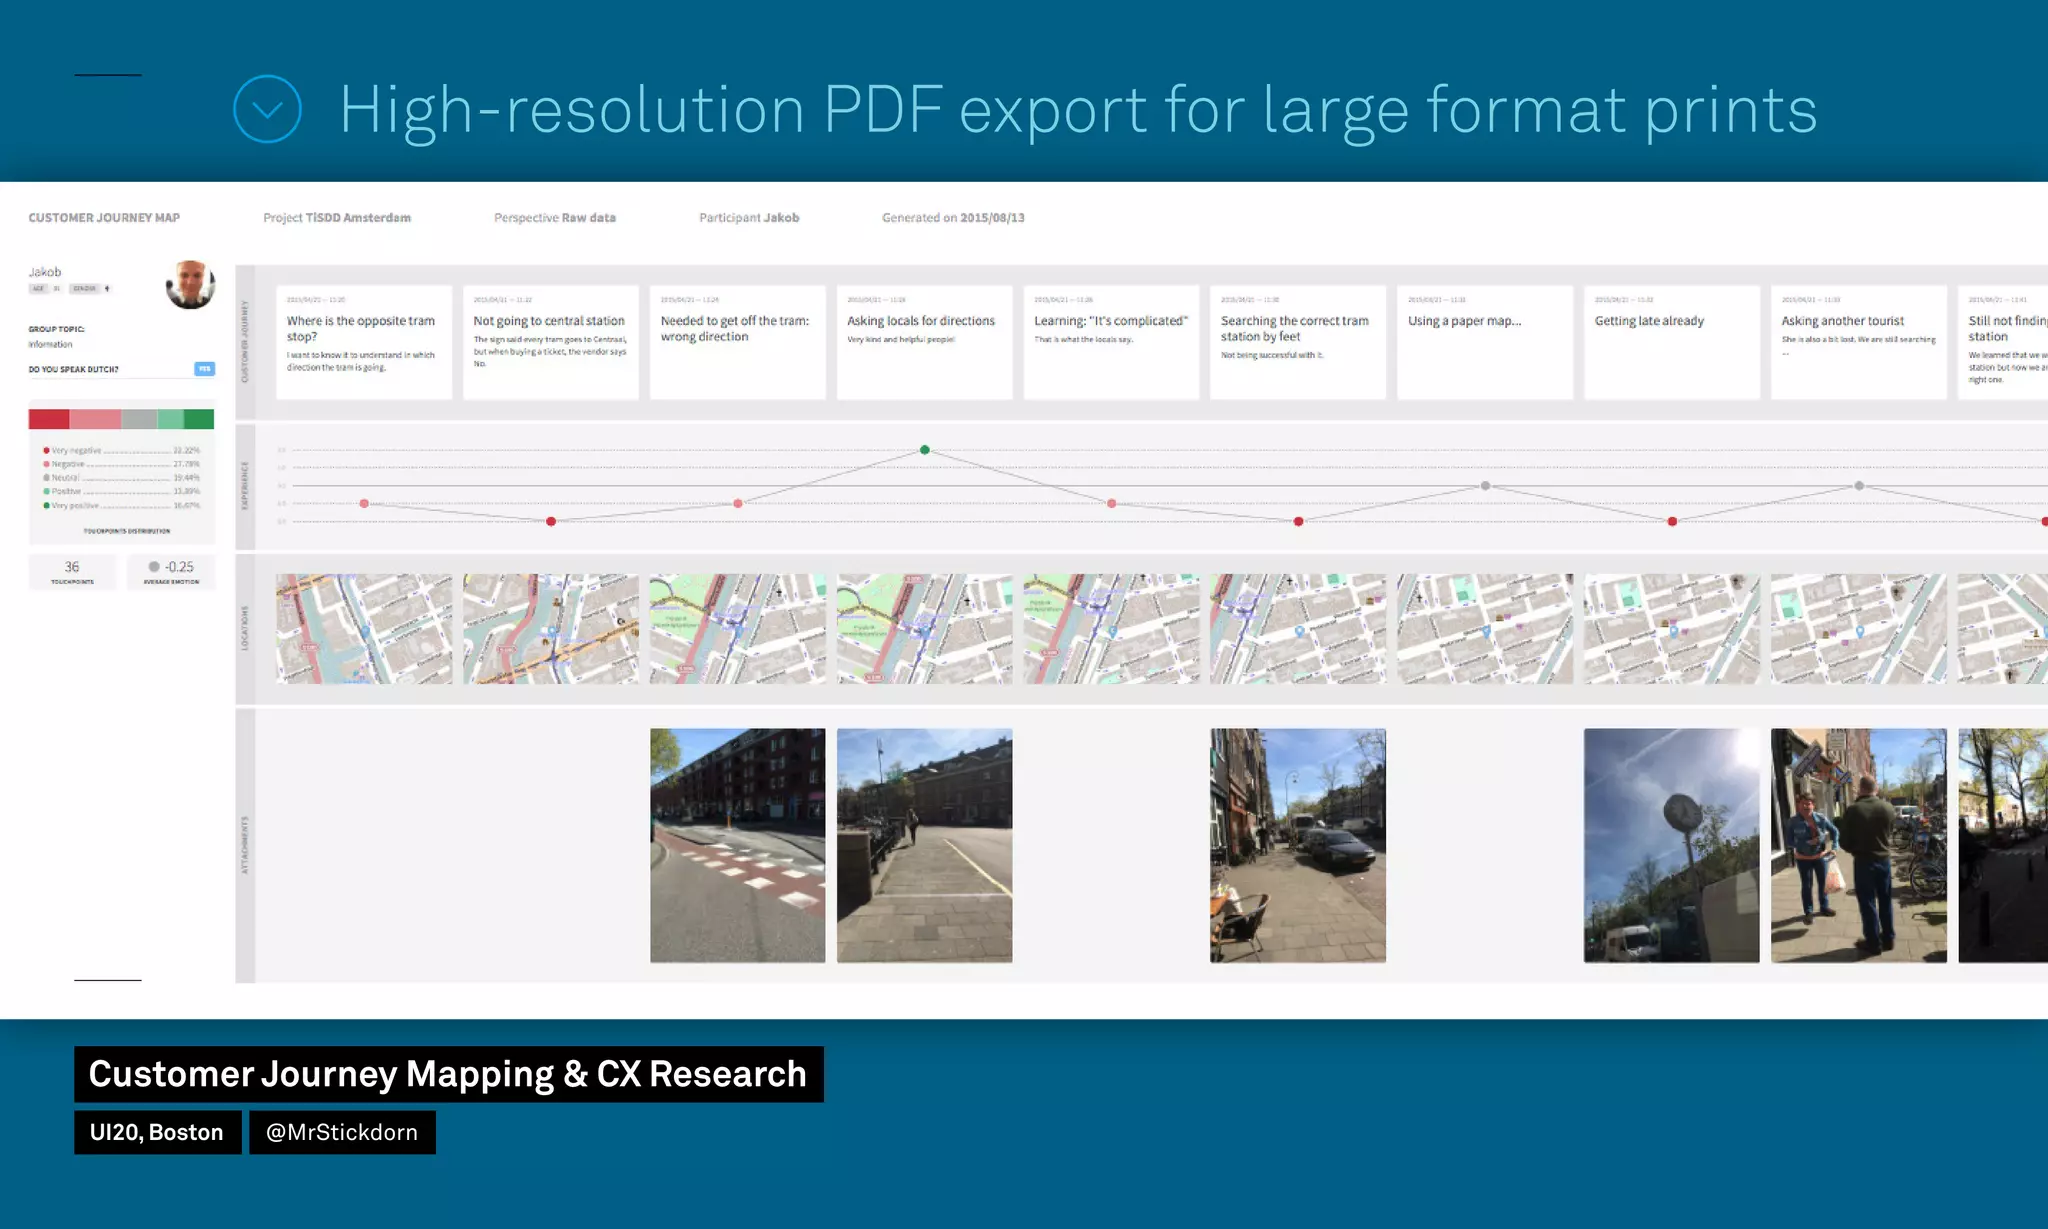Click the 'Very negative' legend entry
Screen dimensions: 2048x1229
(121, 451)
